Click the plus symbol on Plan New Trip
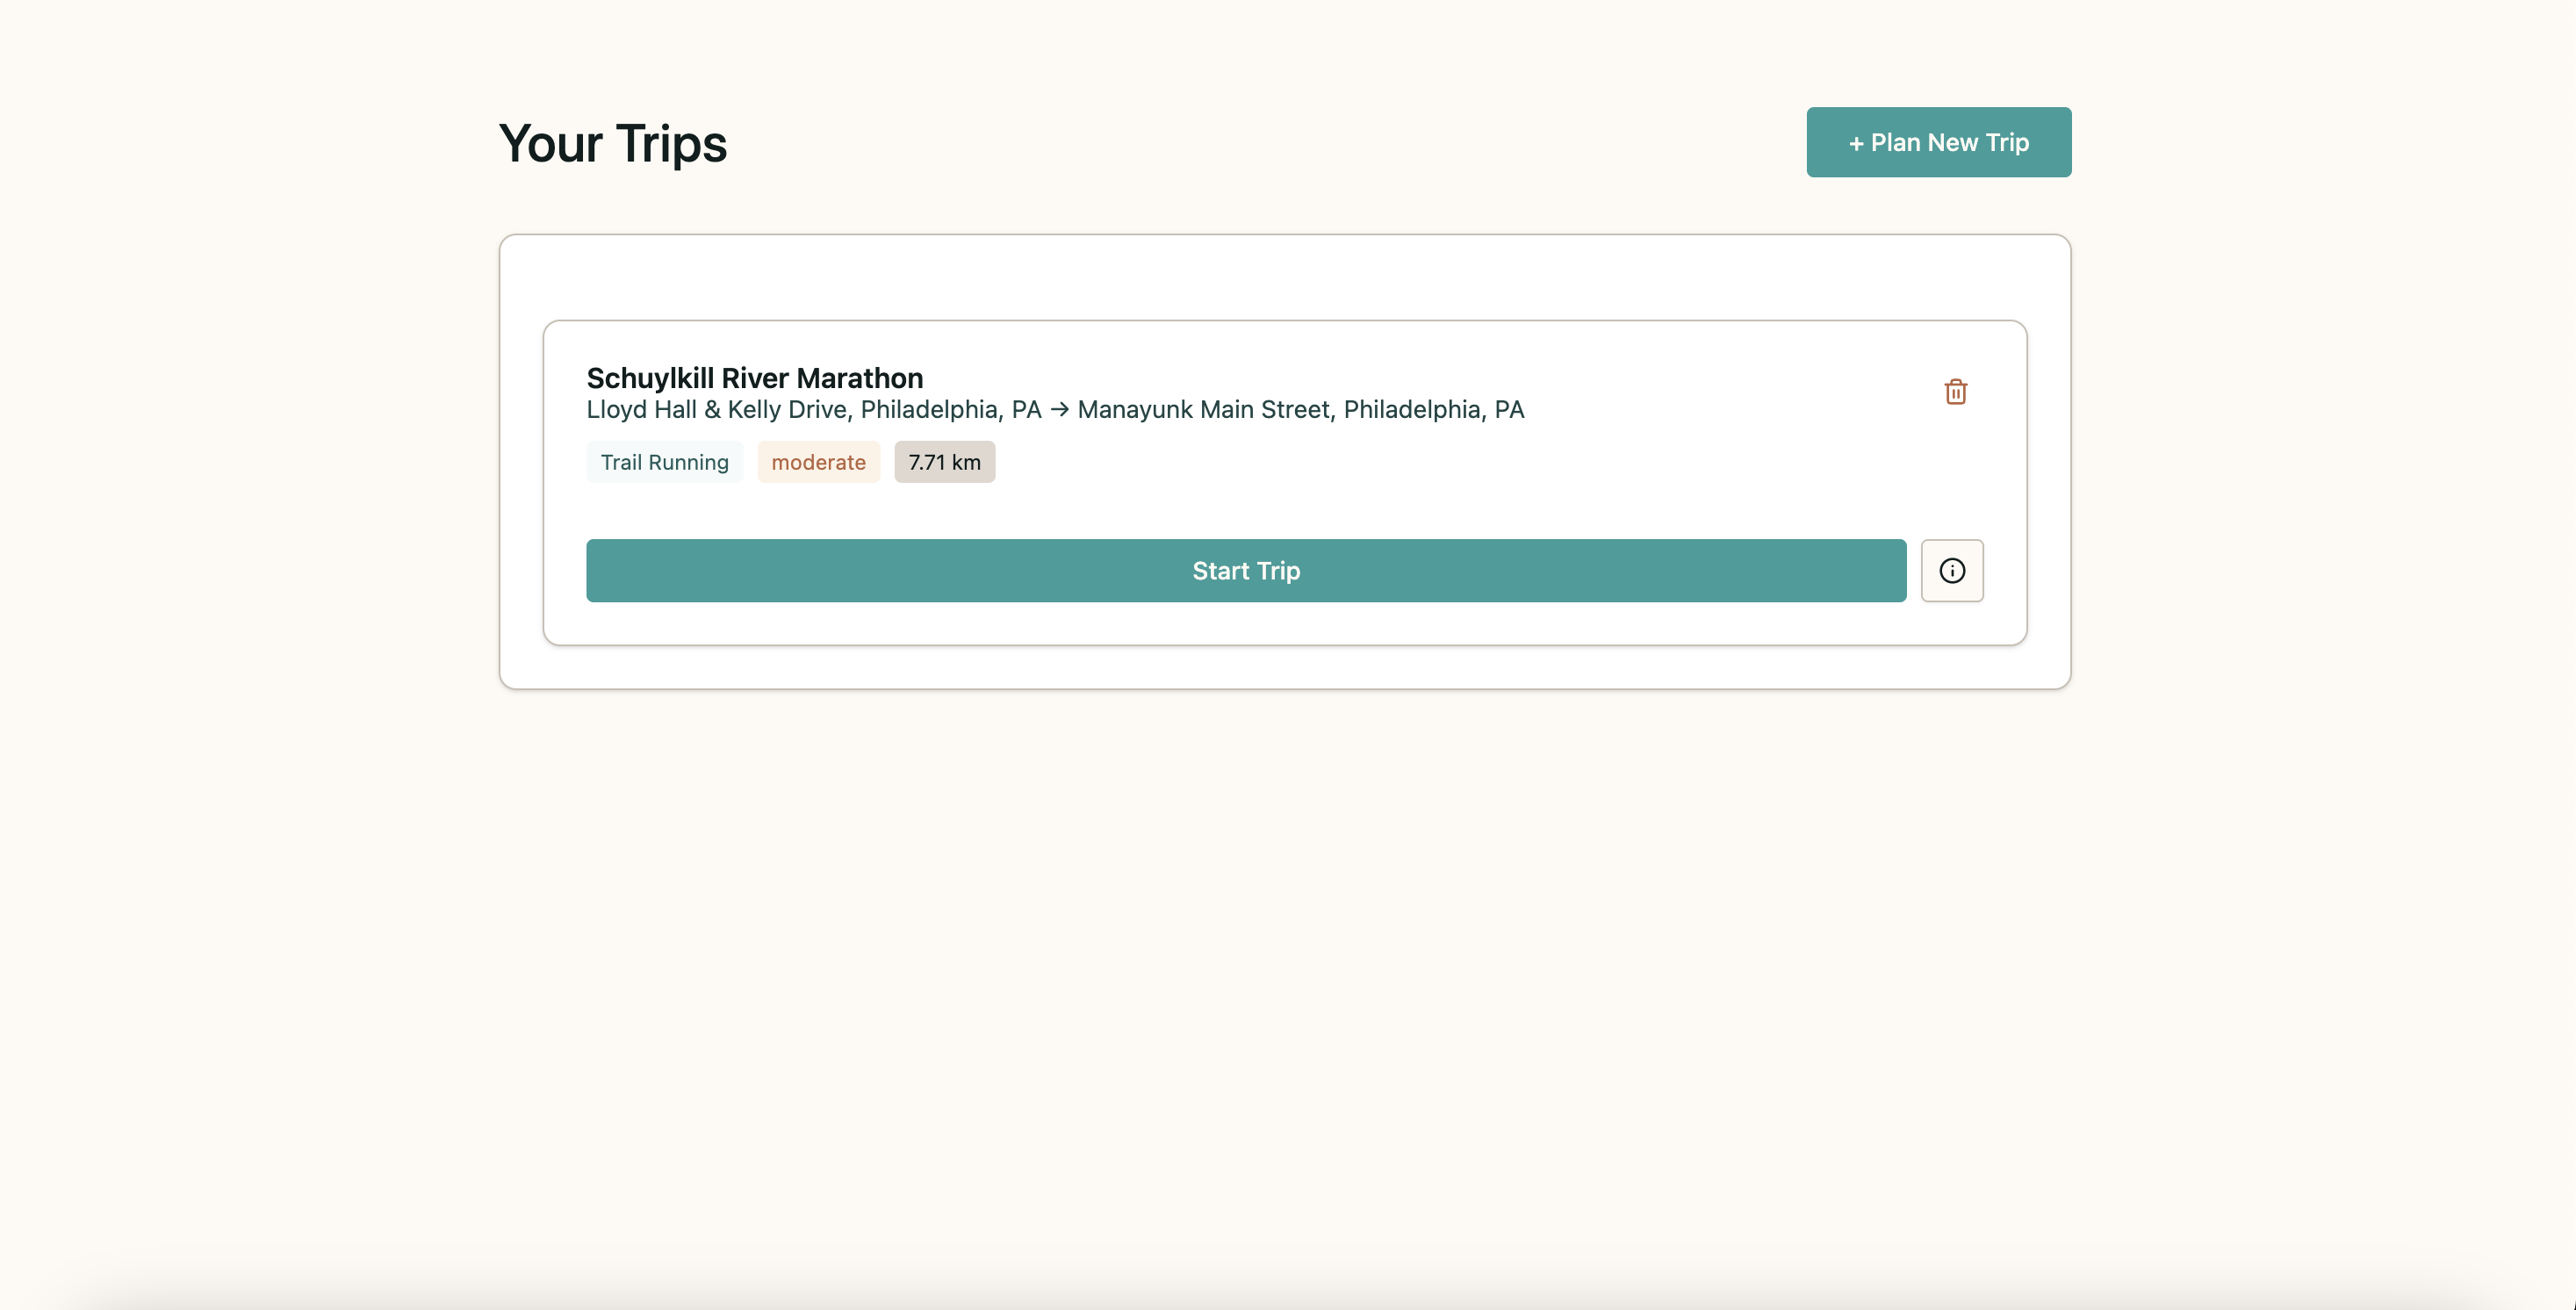 click(x=1855, y=143)
